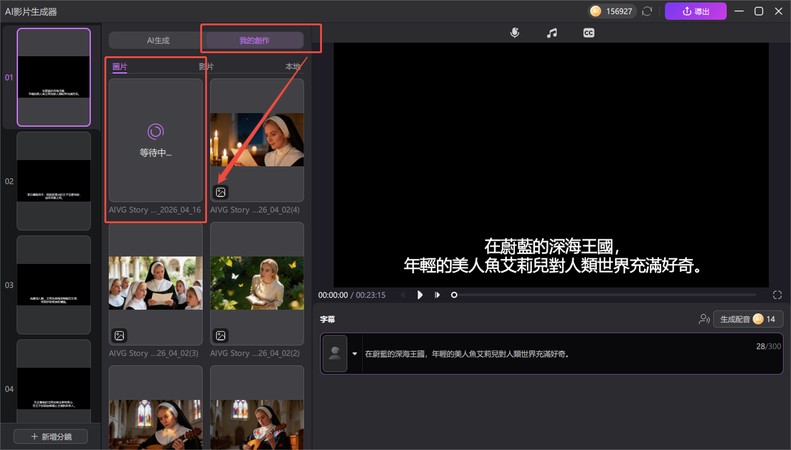
Task: Click the gold credits coin 156927
Action: point(595,11)
